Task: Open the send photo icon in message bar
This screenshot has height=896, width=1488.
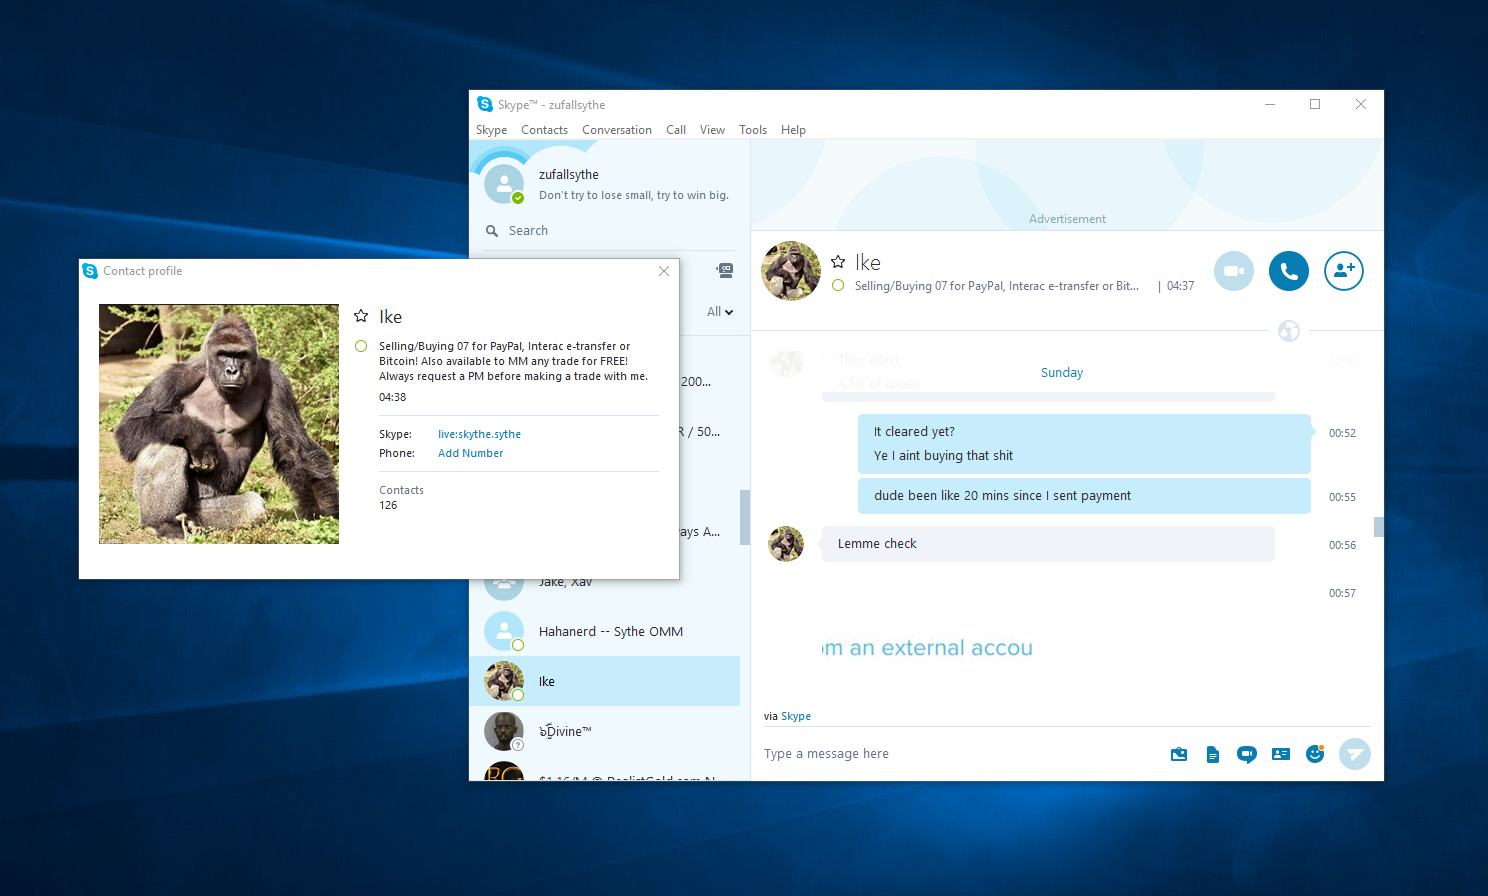Action: [1179, 754]
